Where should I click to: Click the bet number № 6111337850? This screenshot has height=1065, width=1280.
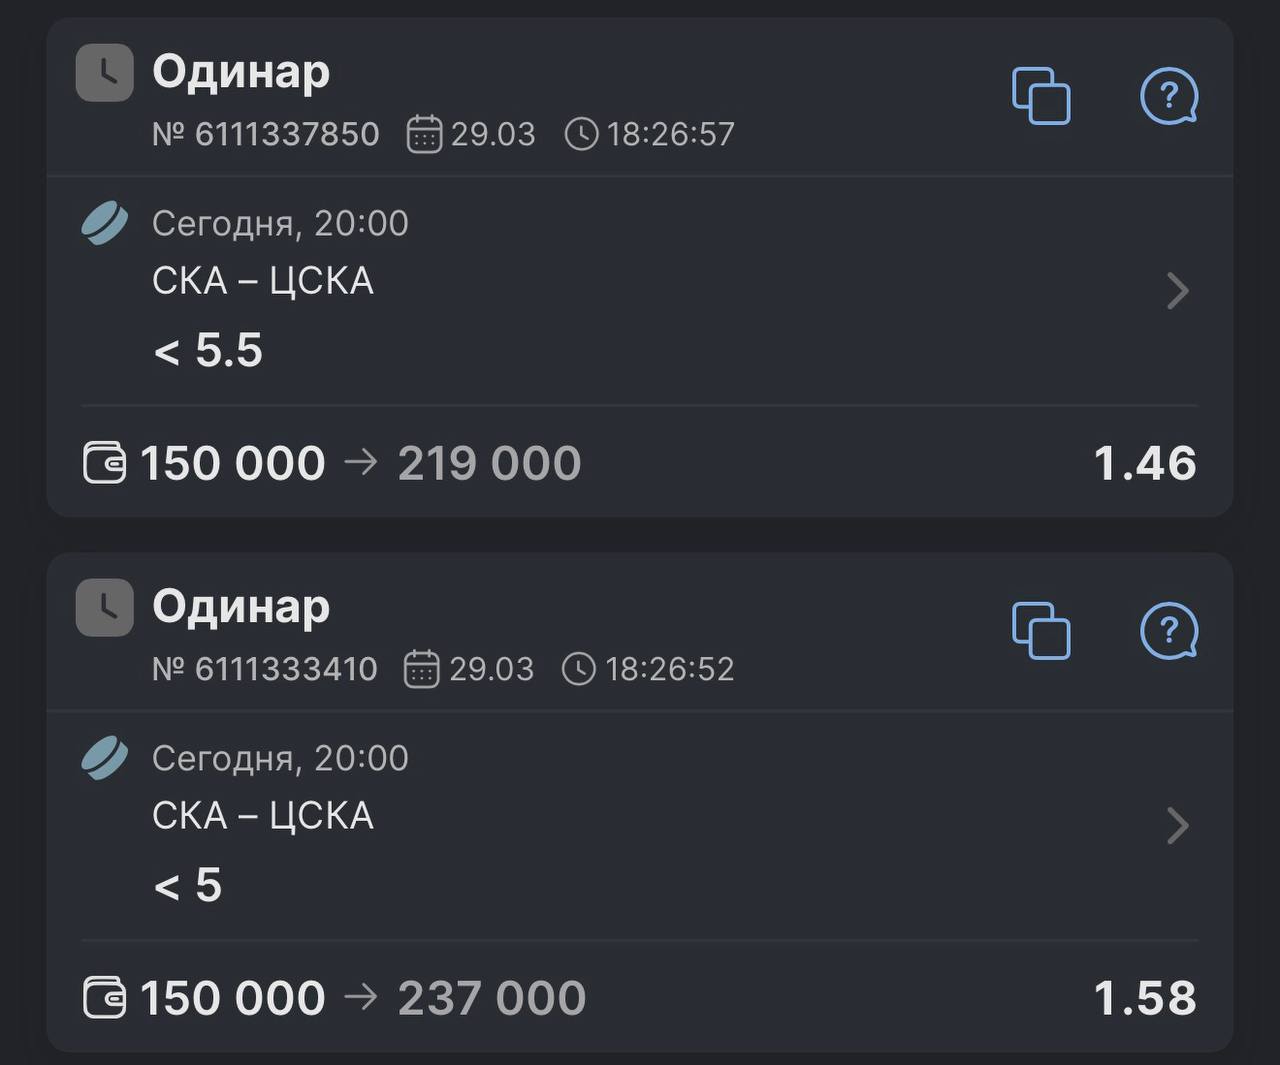pos(266,134)
